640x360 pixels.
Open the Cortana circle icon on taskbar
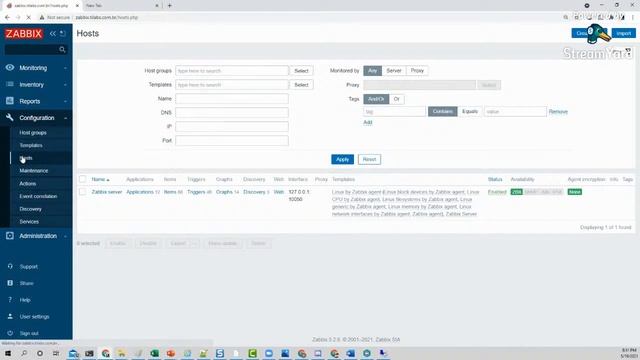(x=40, y=353)
